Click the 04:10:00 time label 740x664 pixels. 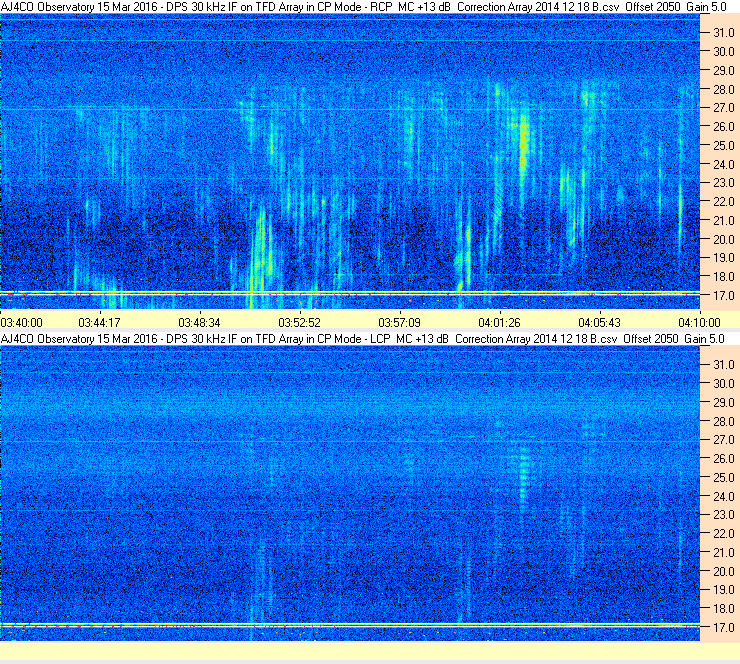[x=699, y=323]
